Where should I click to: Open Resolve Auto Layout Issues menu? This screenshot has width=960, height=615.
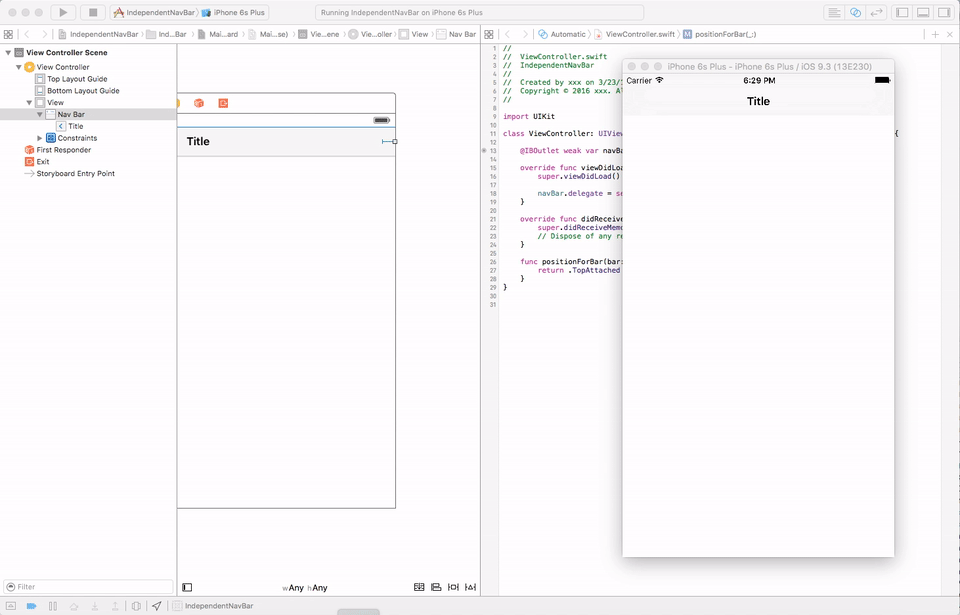tap(470, 587)
